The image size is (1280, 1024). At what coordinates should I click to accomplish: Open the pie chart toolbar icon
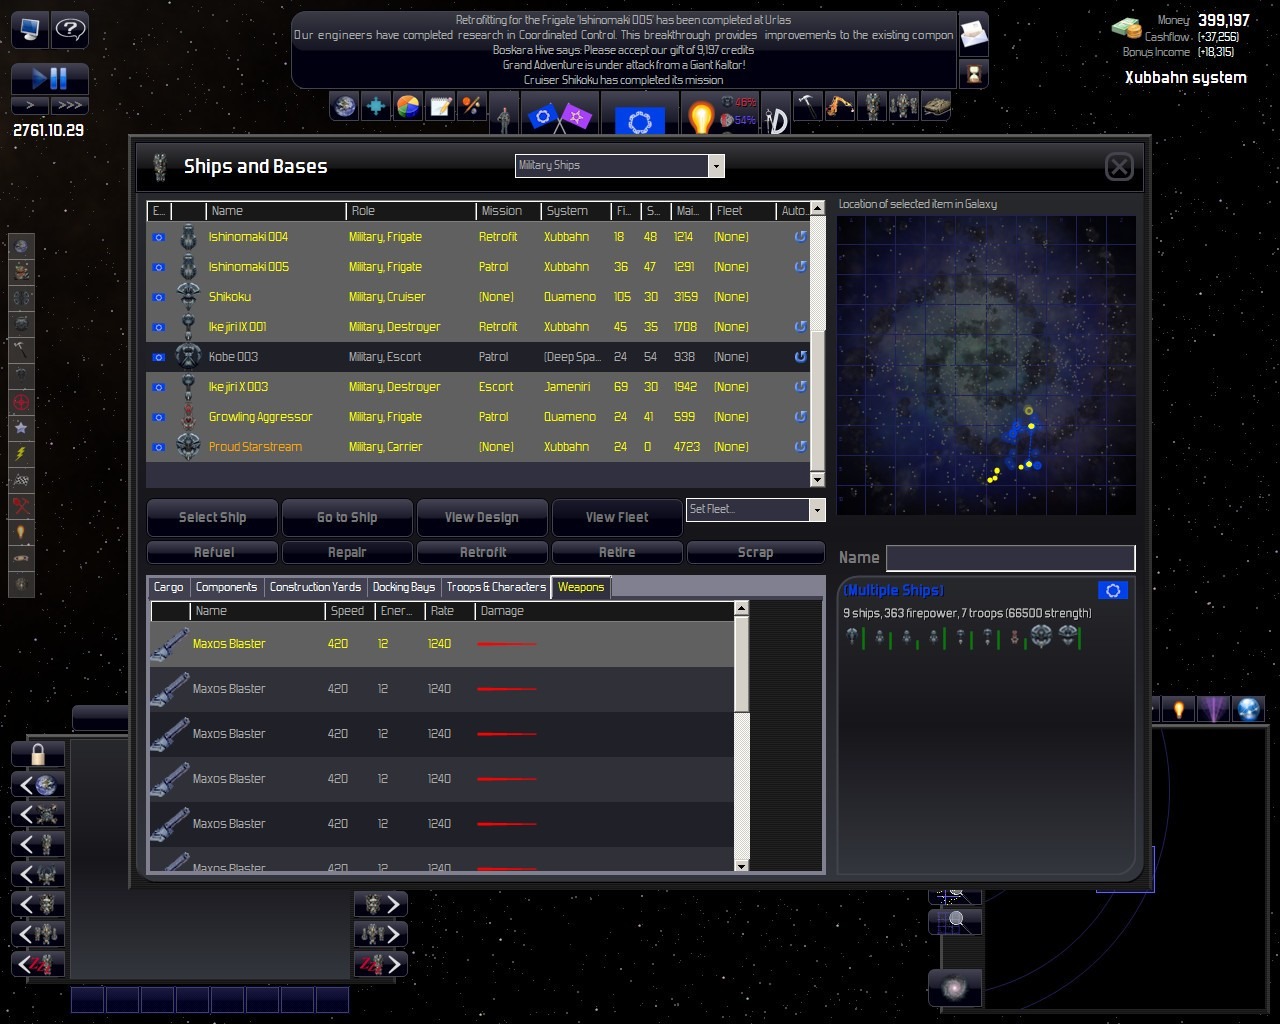[408, 106]
